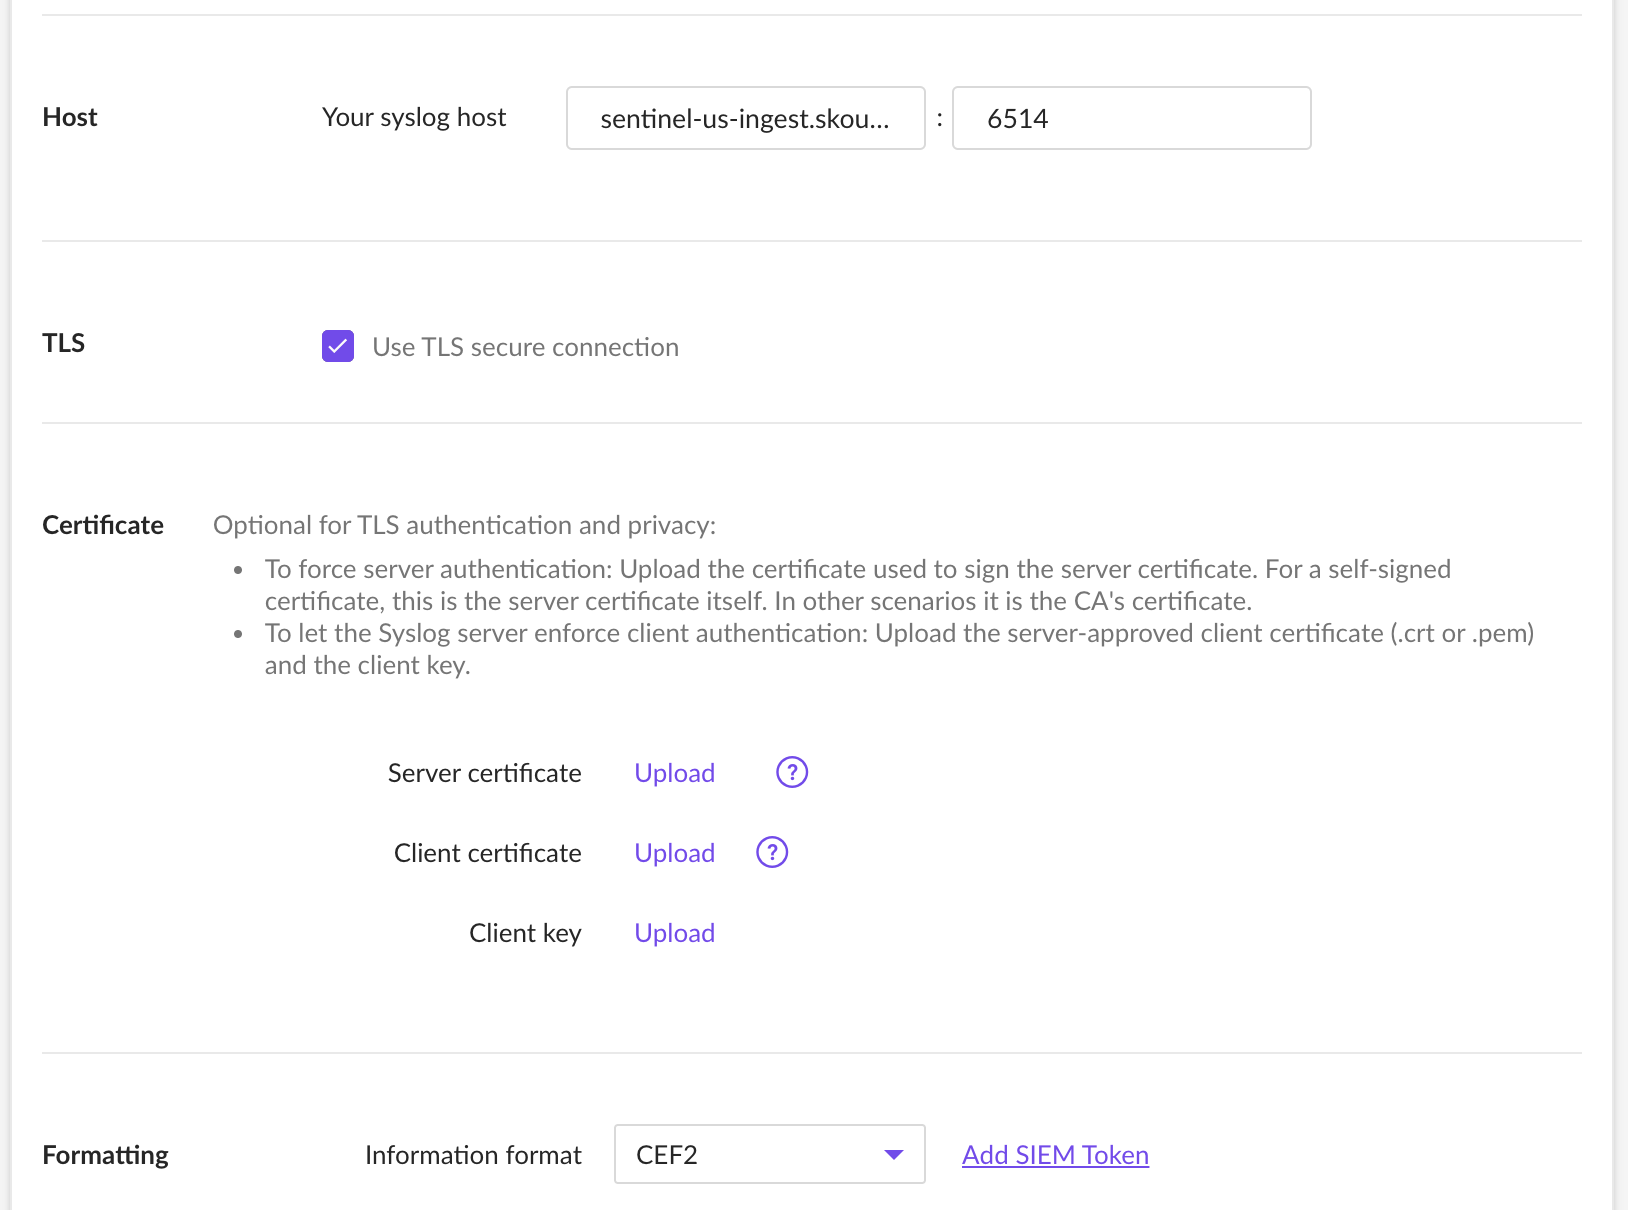This screenshot has width=1628, height=1210.
Task: Click the 'Formatting' section heading
Action: (x=106, y=1155)
